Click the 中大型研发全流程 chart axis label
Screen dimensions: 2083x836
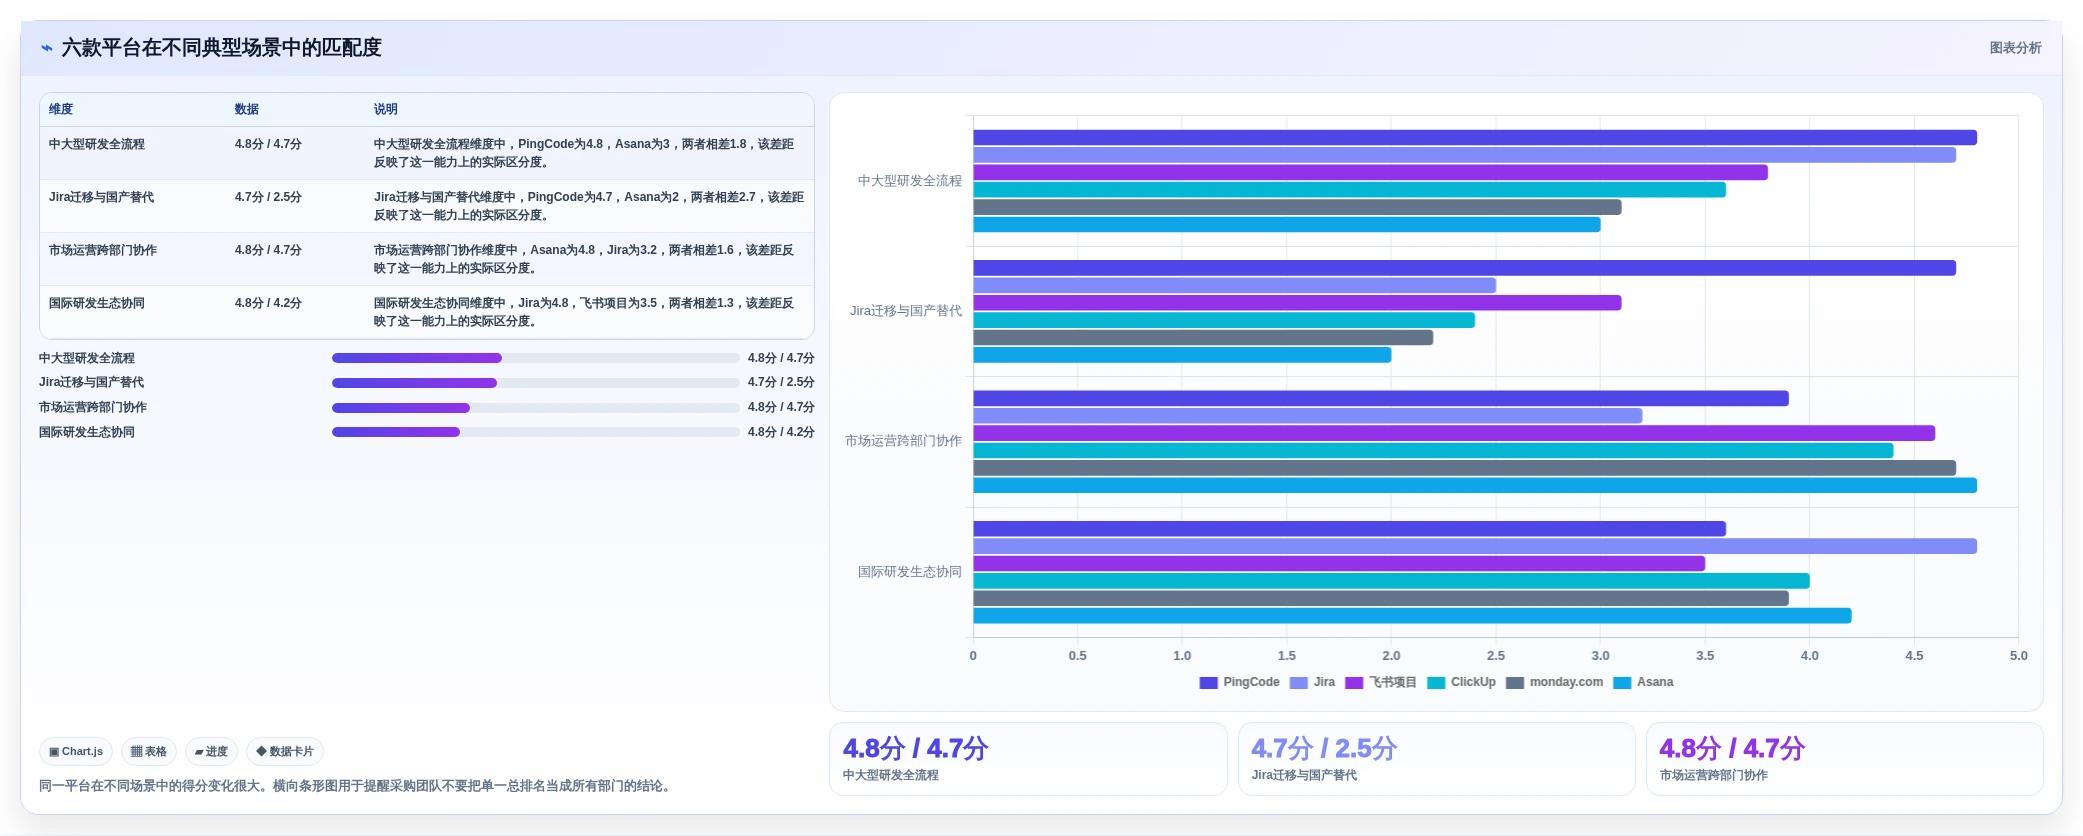click(x=910, y=181)
